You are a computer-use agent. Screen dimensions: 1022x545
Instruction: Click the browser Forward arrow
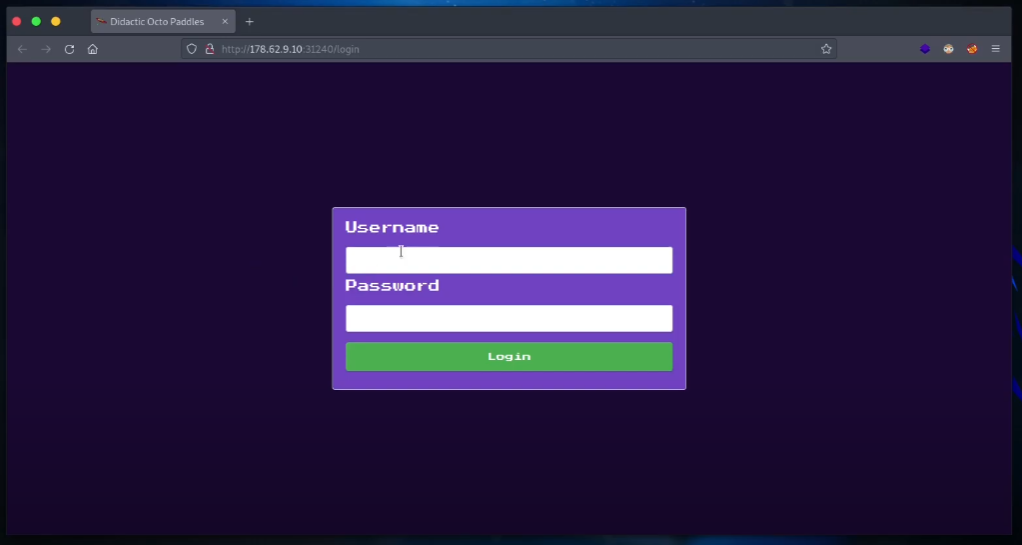pos(46,49)
